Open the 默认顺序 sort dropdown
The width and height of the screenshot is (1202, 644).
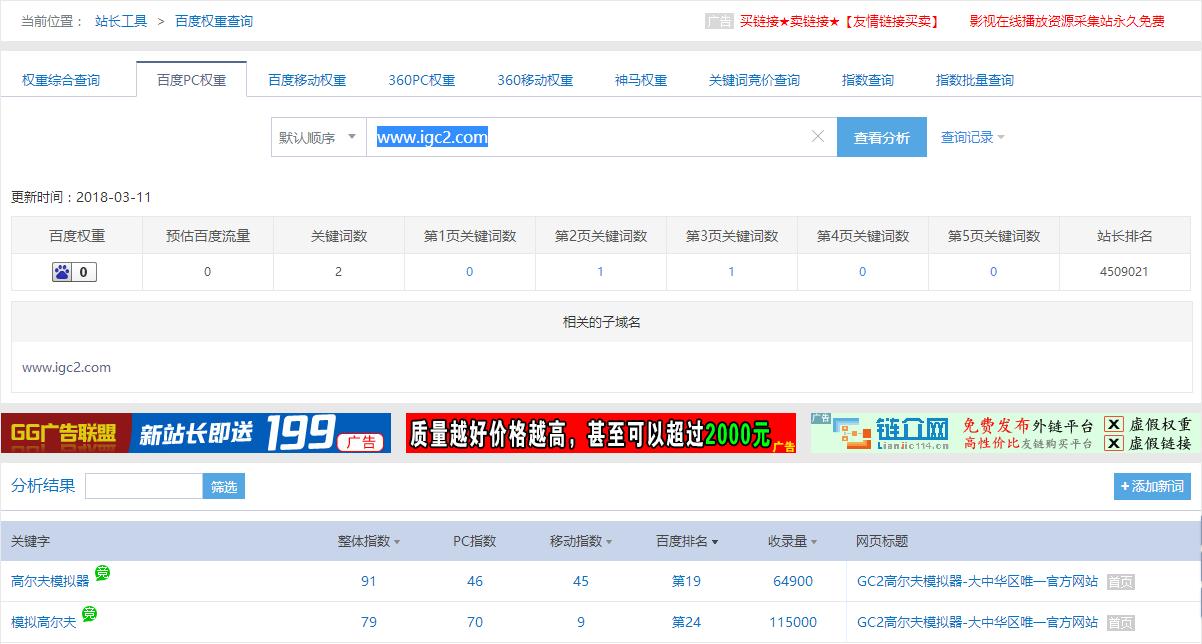point(318,138)
